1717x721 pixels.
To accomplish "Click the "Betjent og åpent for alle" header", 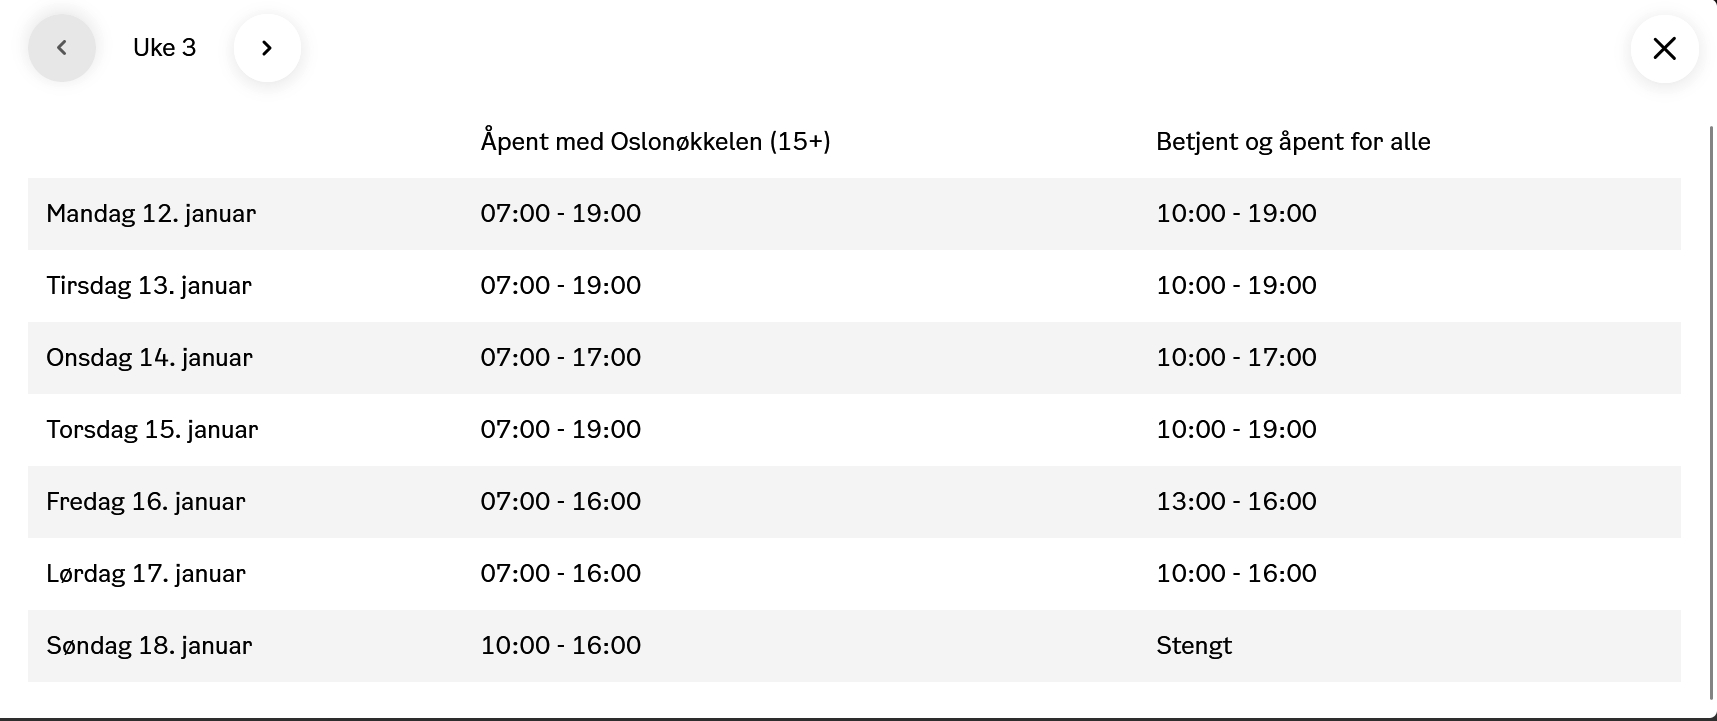I will 1292,142.
